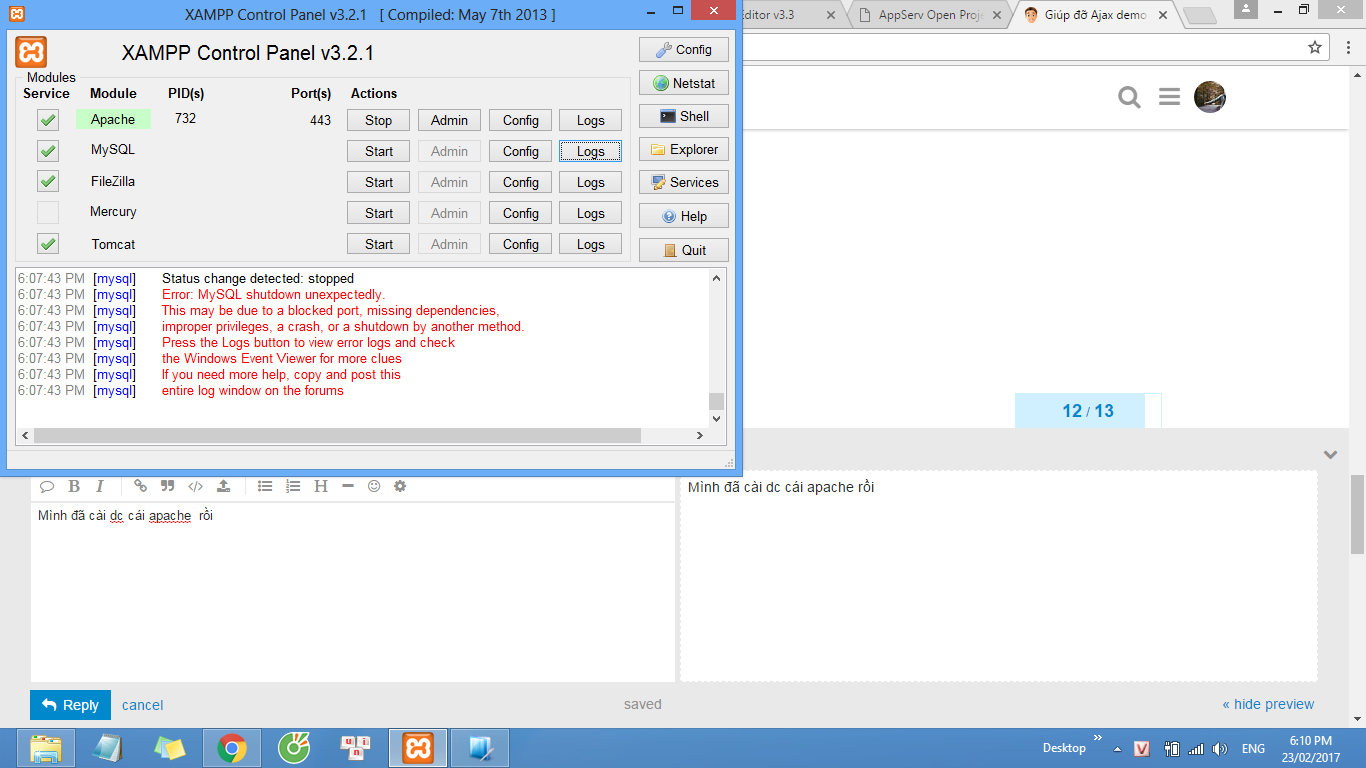The width and height of the screenshot is (1366, 768).
Task: Click the hide preview link
Action: point(1268,704)
